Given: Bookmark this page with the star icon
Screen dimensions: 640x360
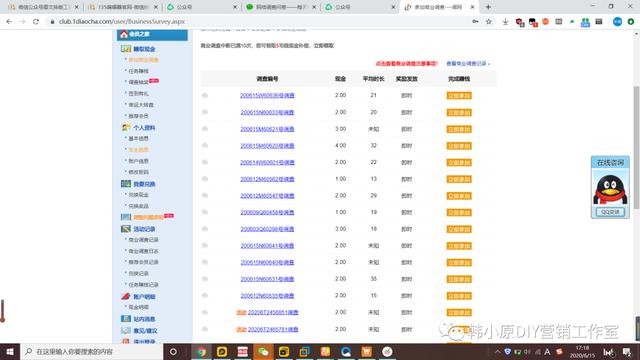Looking at the screenshot, I should (489, 22).
